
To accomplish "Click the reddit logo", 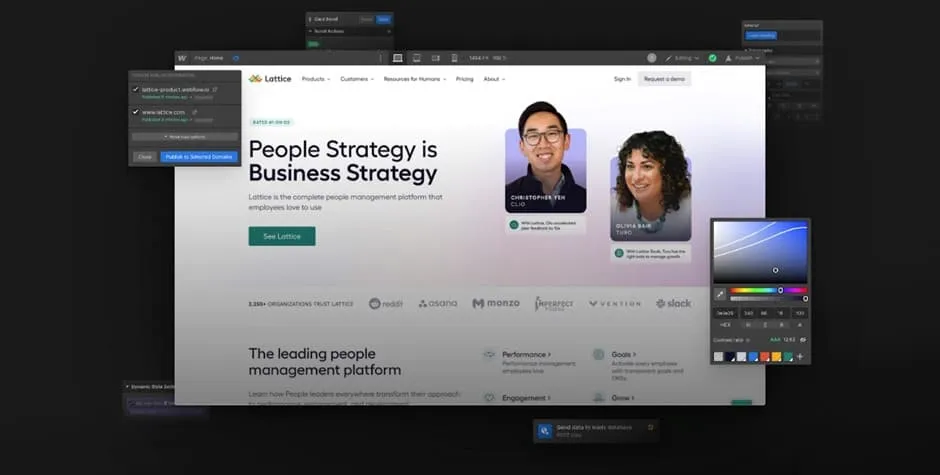I will [385, 303].
